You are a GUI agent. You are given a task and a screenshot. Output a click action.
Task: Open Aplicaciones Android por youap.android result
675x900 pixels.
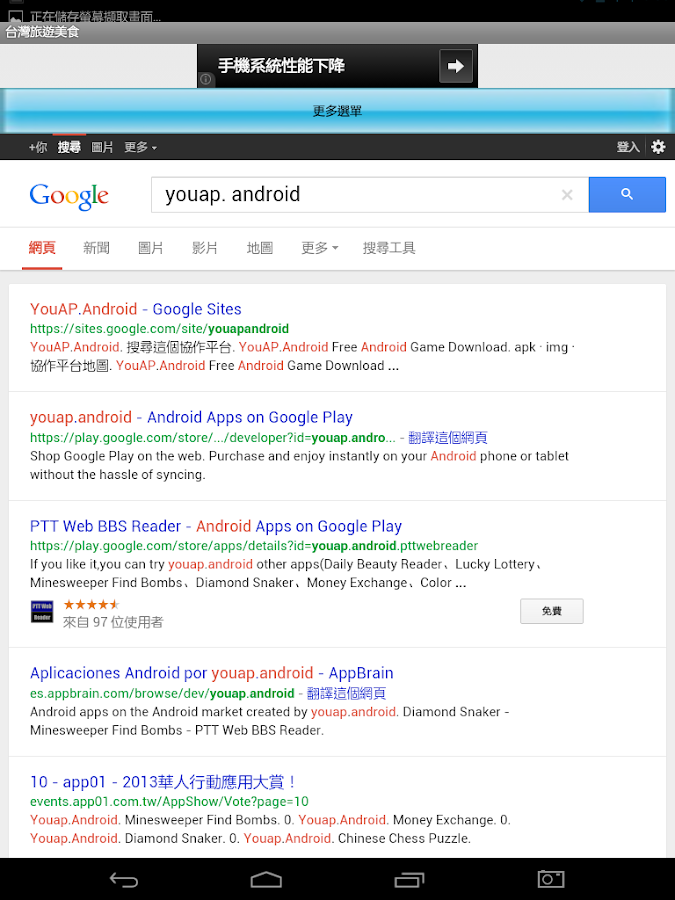point(211,673)
